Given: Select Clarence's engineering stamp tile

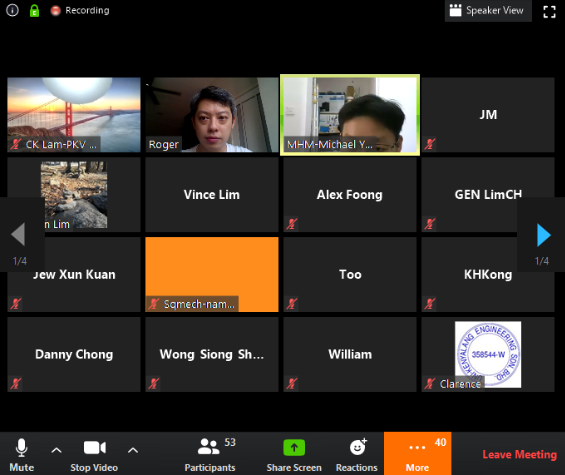Looking at the screenshot, I should click(x=488, y=354).
